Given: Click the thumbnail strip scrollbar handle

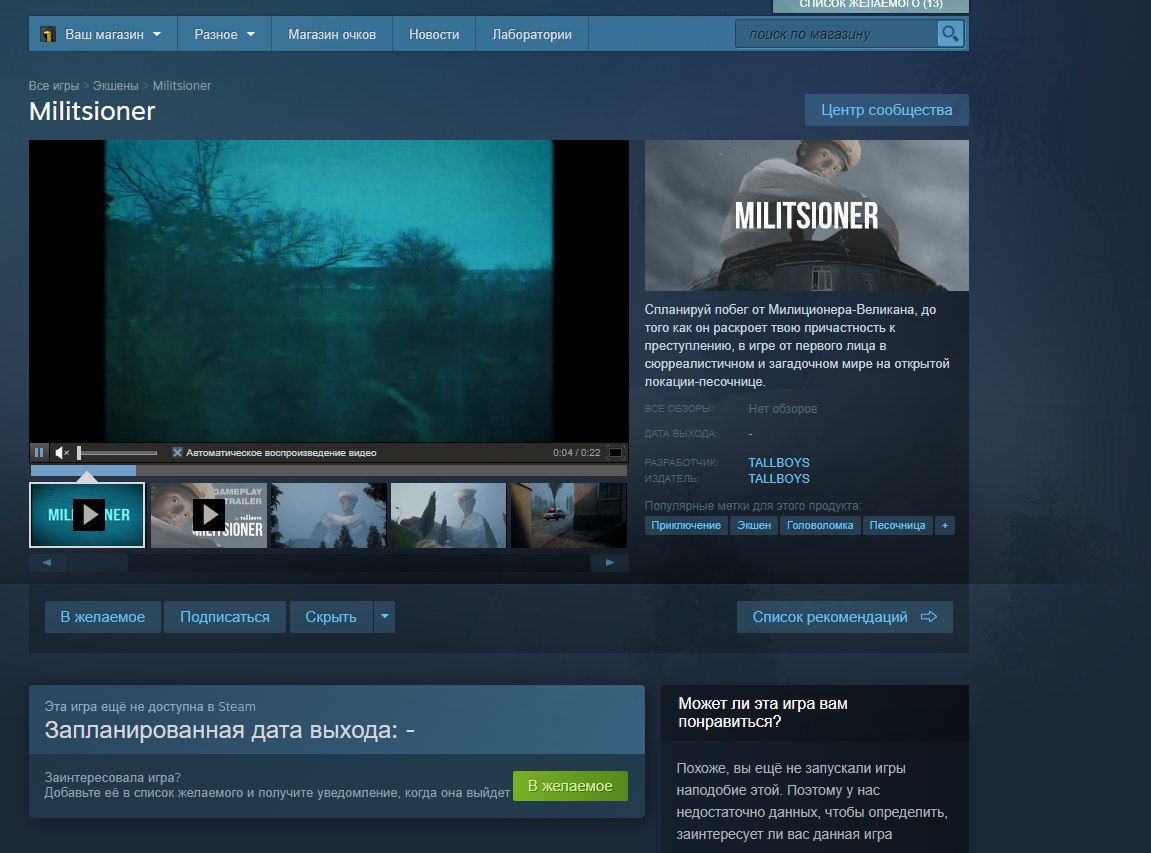Looking at the screenshot, I should click(x=97, y=562).
